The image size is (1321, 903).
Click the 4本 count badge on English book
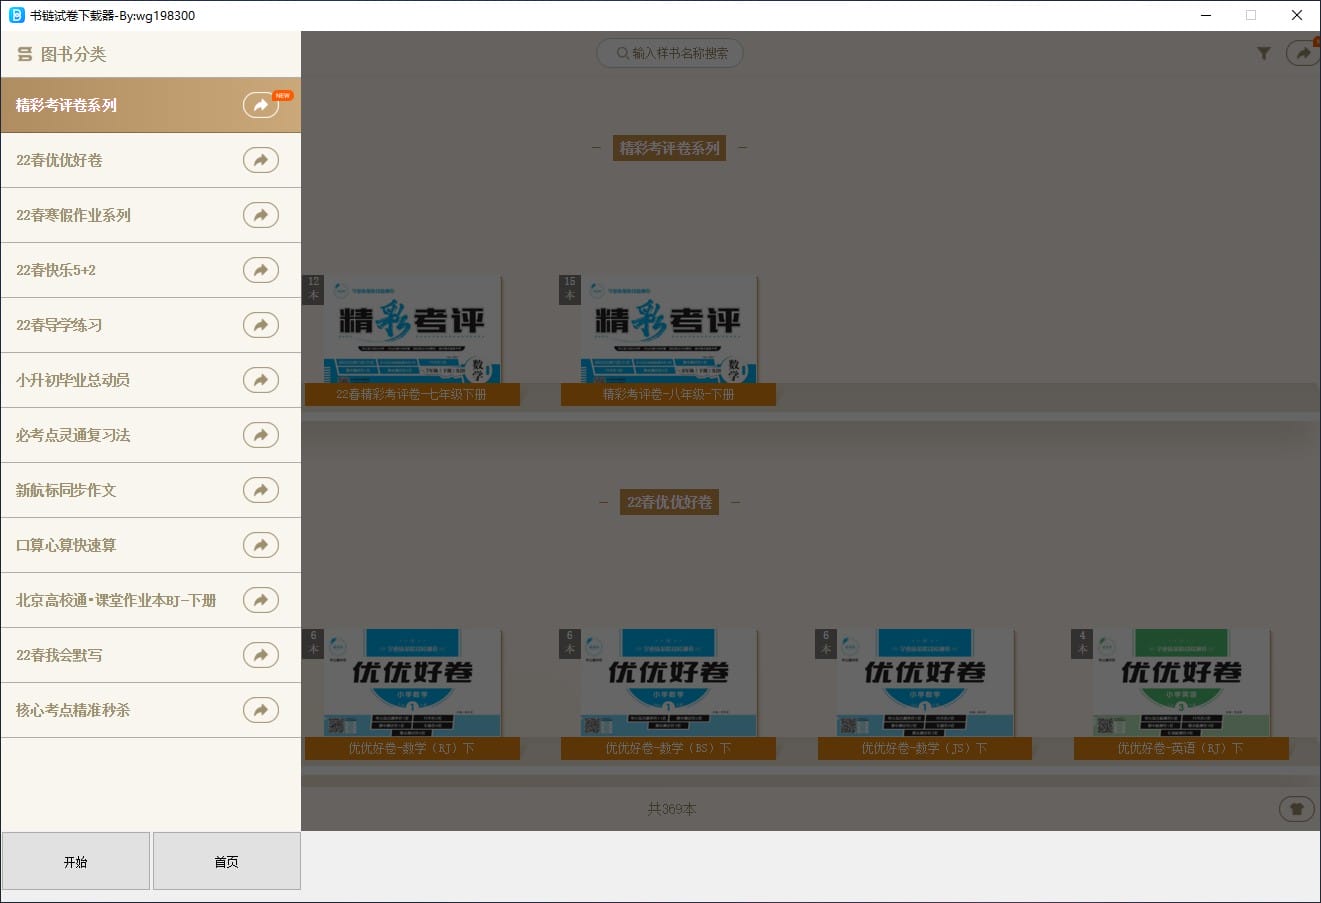point(1083,642)
